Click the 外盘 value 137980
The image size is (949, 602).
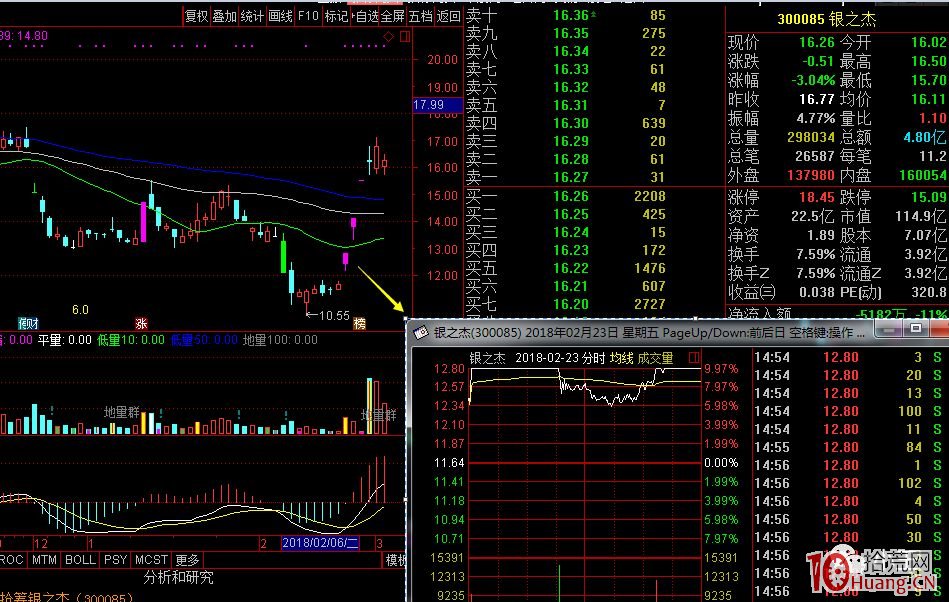coord(811,175)
